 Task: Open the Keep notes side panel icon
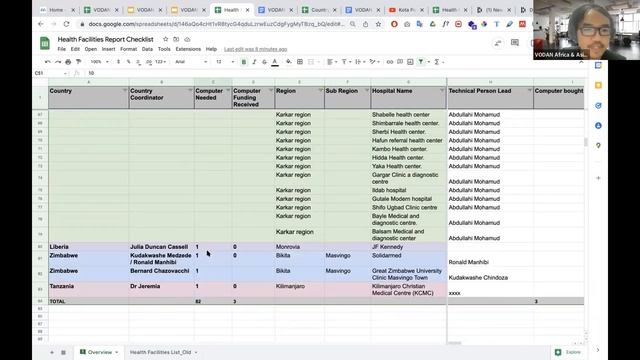[x=598, y=85]
